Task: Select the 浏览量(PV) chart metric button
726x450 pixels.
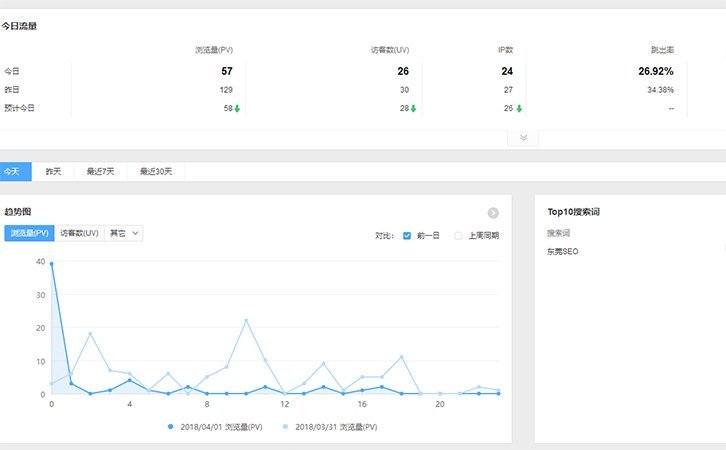Action: 29,233
